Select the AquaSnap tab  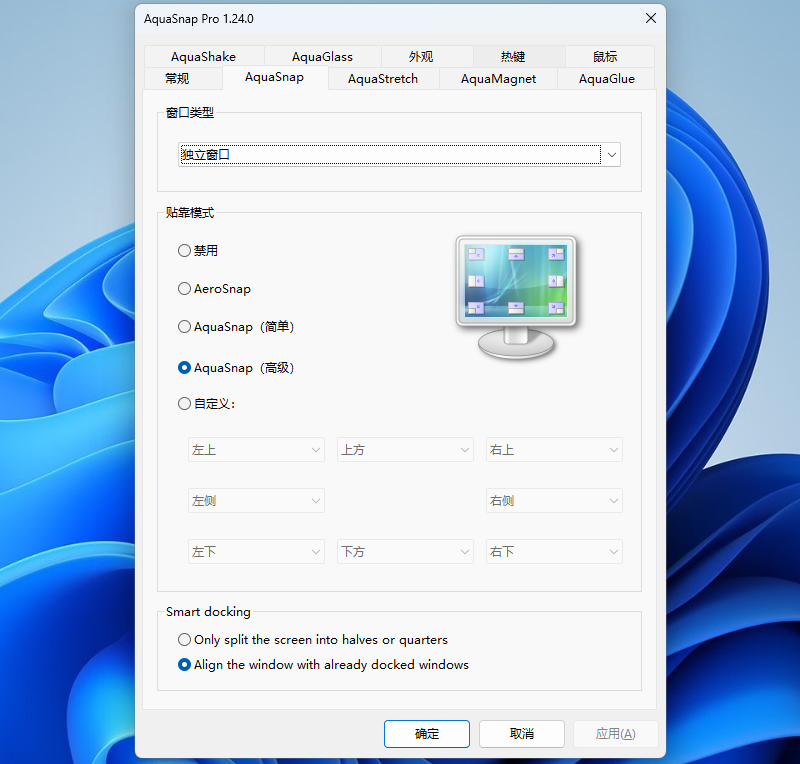(x=274, y=77)
